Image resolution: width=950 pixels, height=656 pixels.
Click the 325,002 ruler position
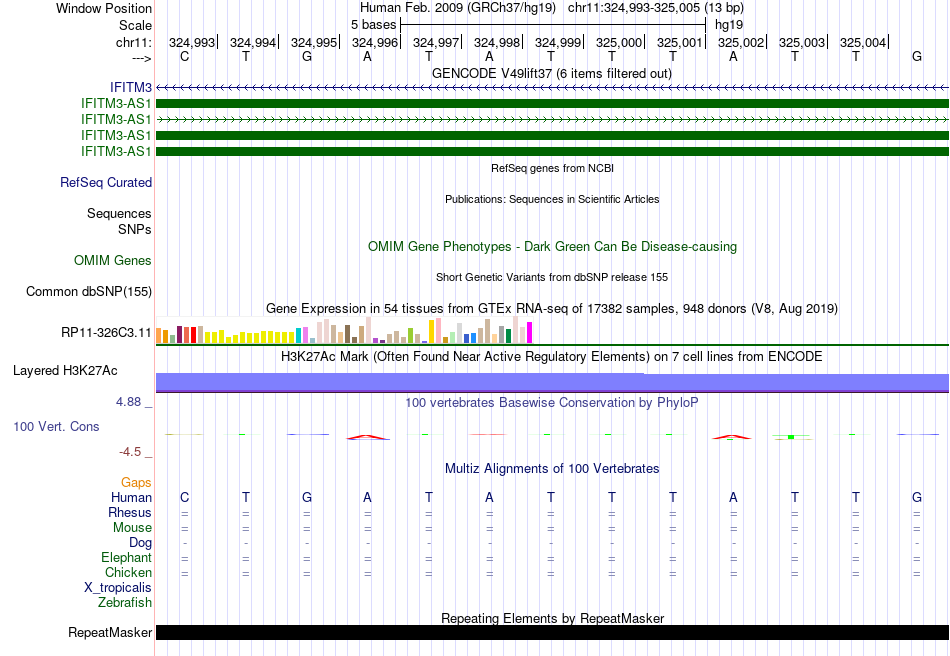(741, 42)
